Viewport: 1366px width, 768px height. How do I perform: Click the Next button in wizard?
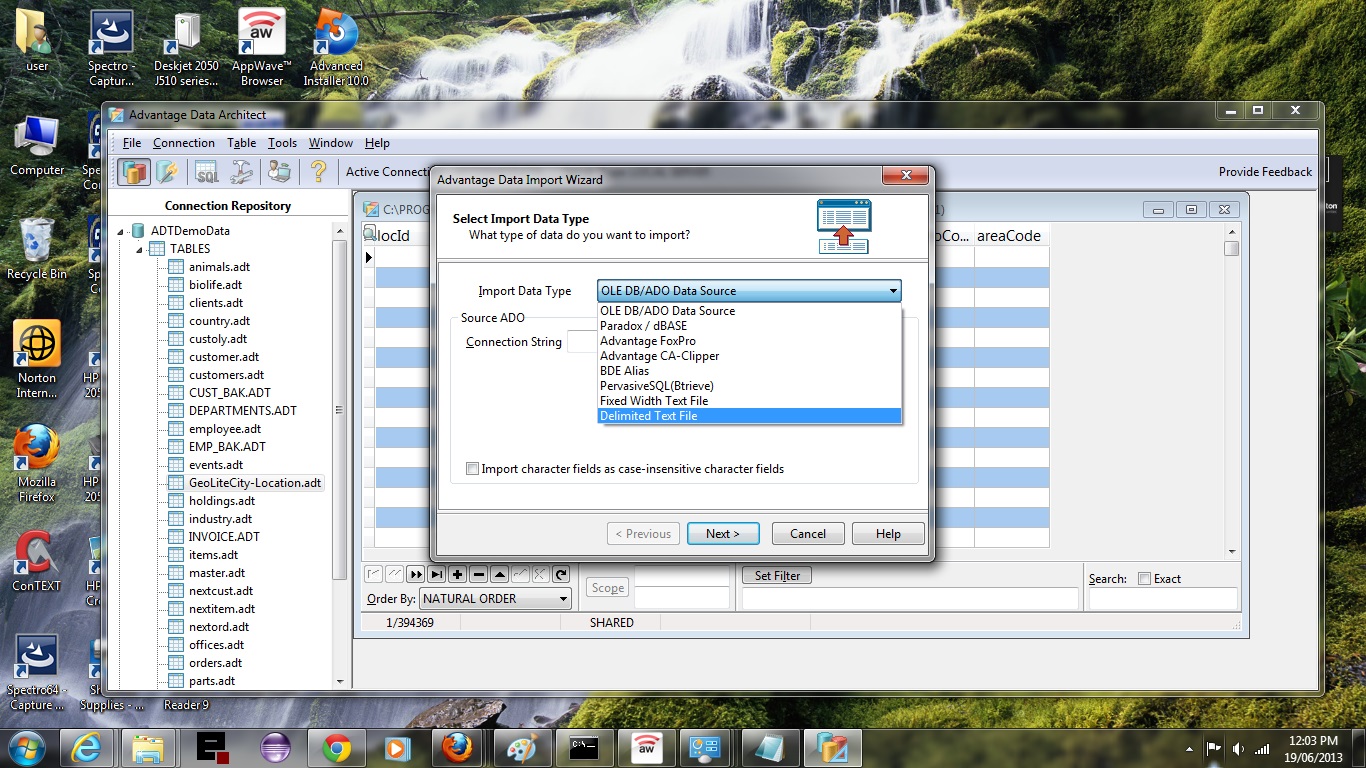[723, 534]
